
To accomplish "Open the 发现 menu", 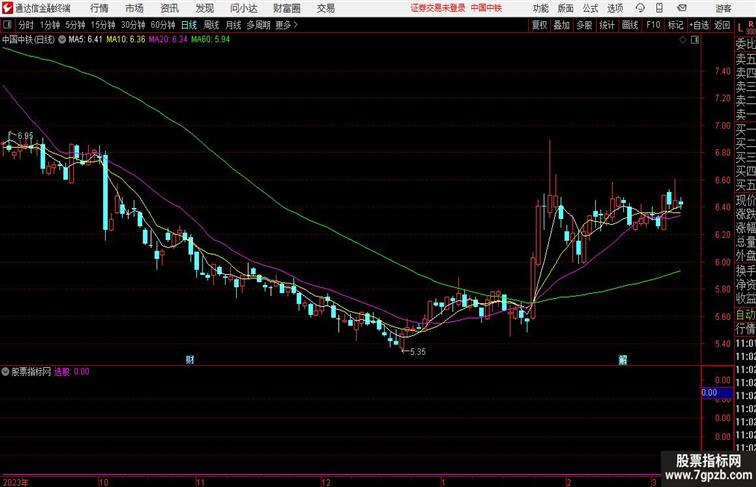I will click(204, 8).
